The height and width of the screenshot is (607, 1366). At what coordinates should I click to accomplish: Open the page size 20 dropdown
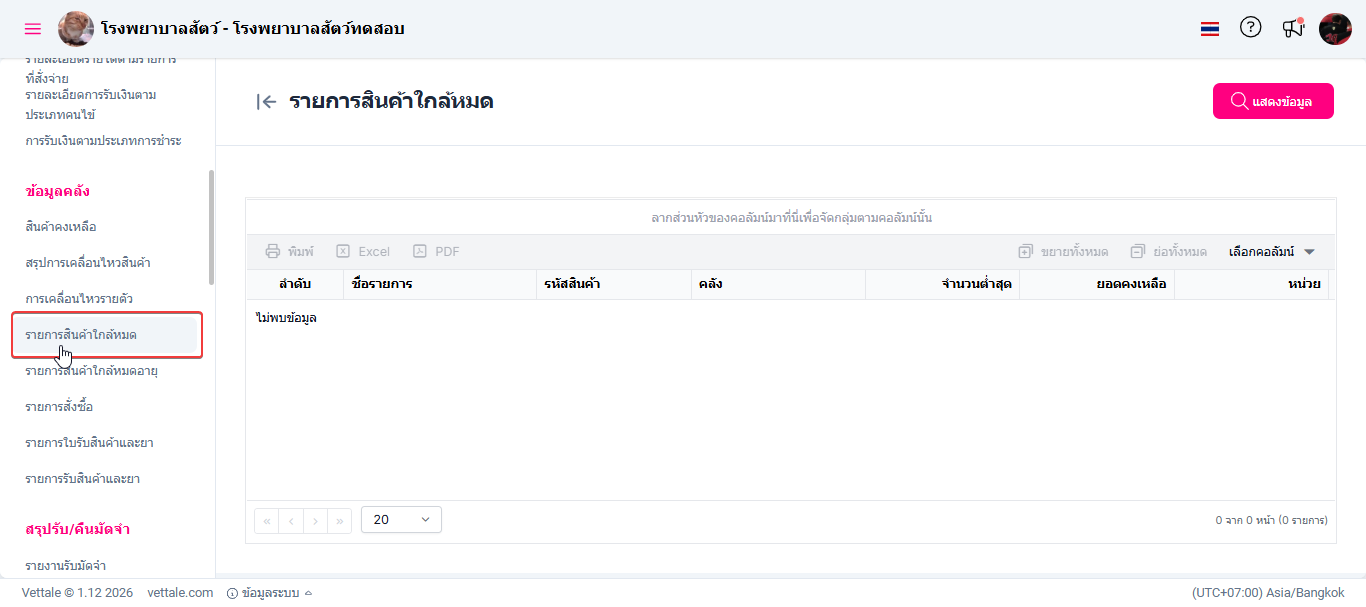pos(401,520)
